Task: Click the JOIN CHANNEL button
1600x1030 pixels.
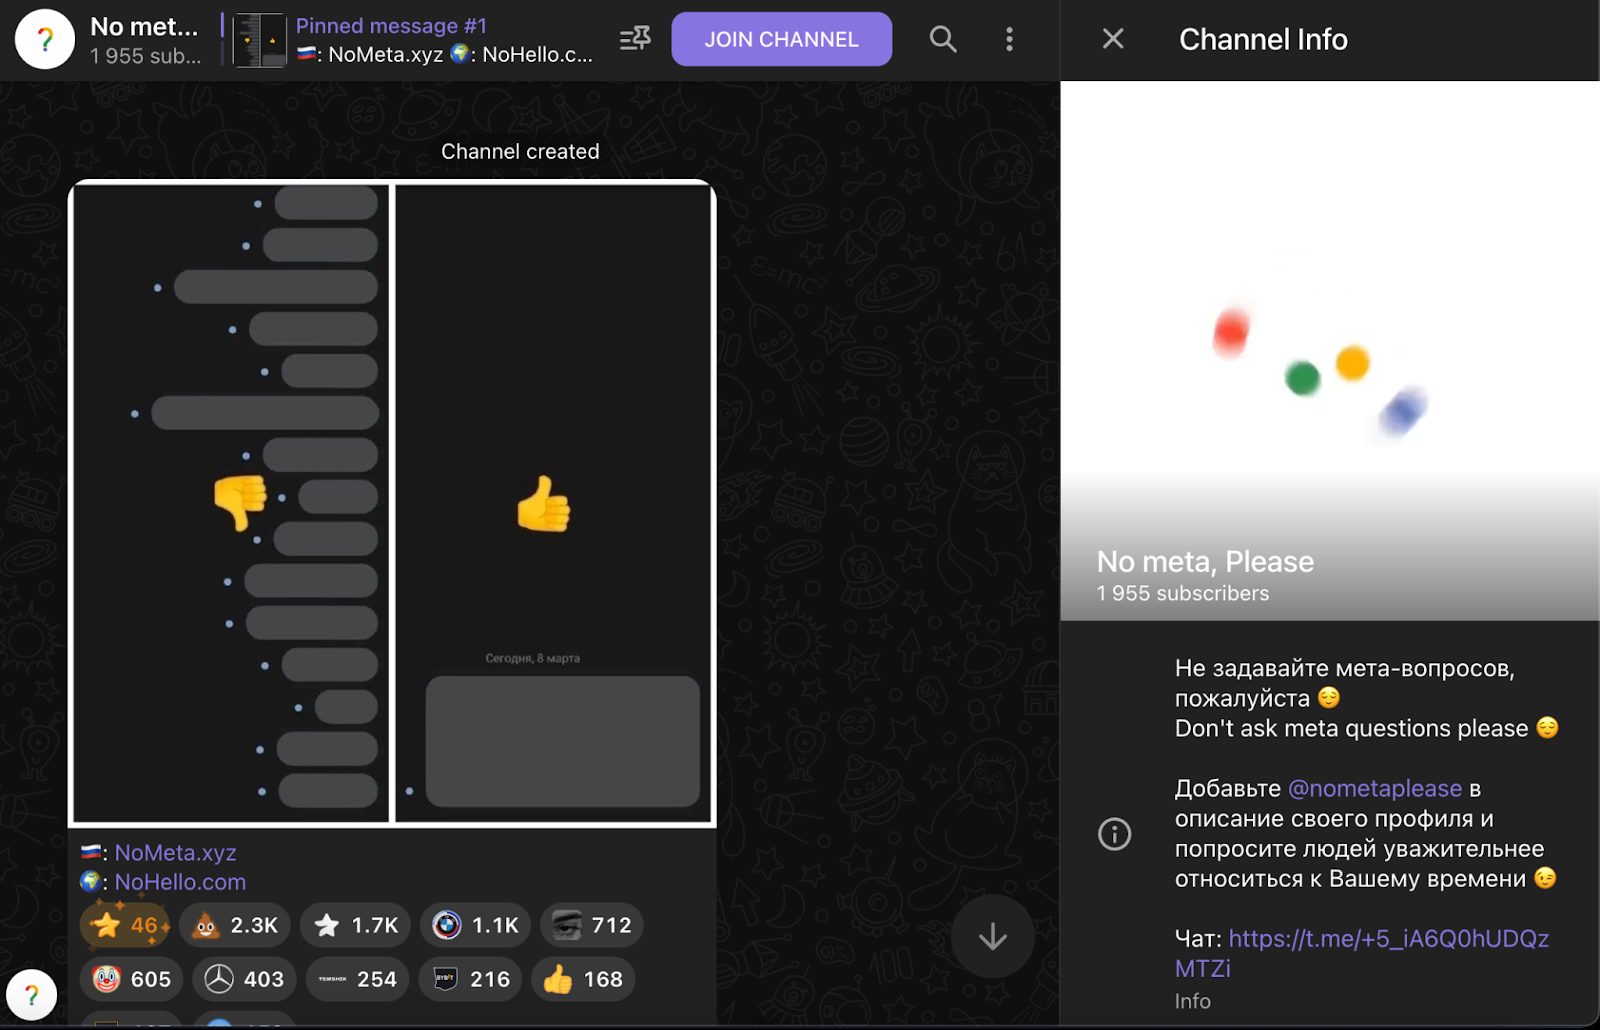Action: point(781,39)
